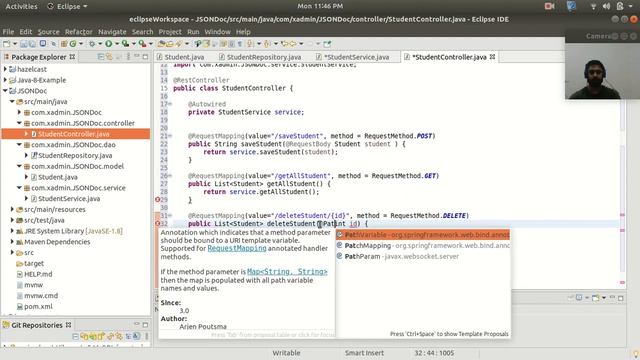Open the Source menu
This screenshot has height=360, width=640.
point(49,32)
